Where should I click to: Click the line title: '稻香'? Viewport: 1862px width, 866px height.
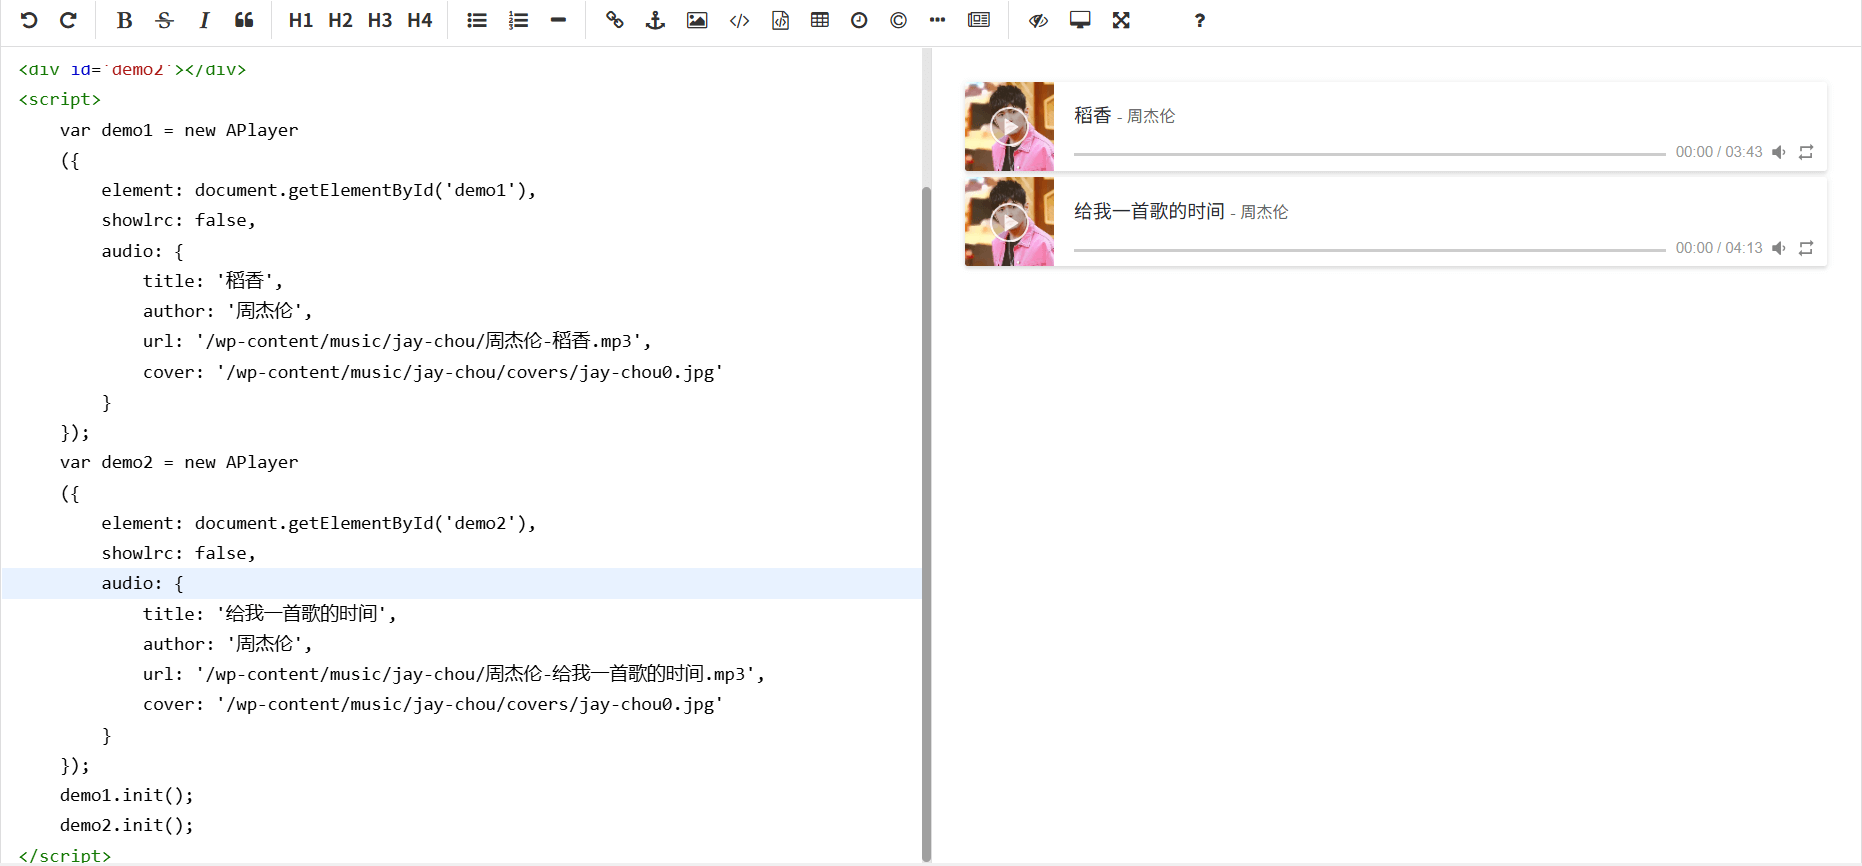pos(212,281)
